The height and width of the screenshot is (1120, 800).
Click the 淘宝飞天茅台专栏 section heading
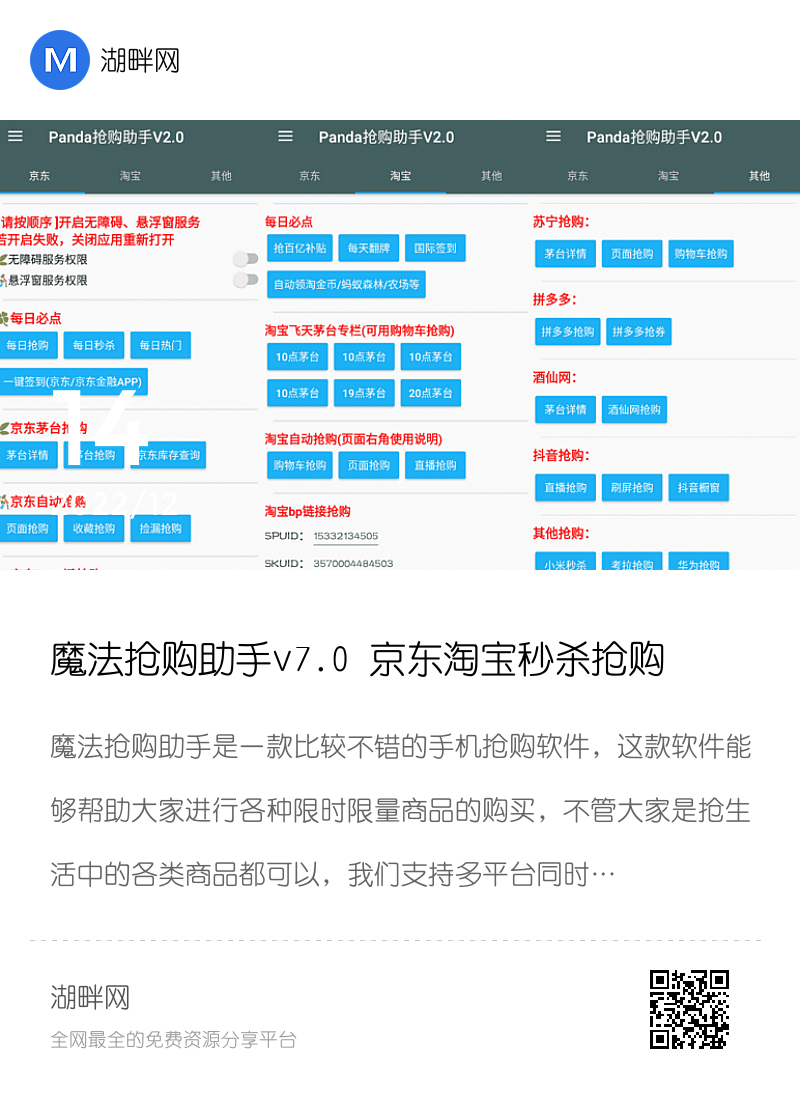click(359, 330)
